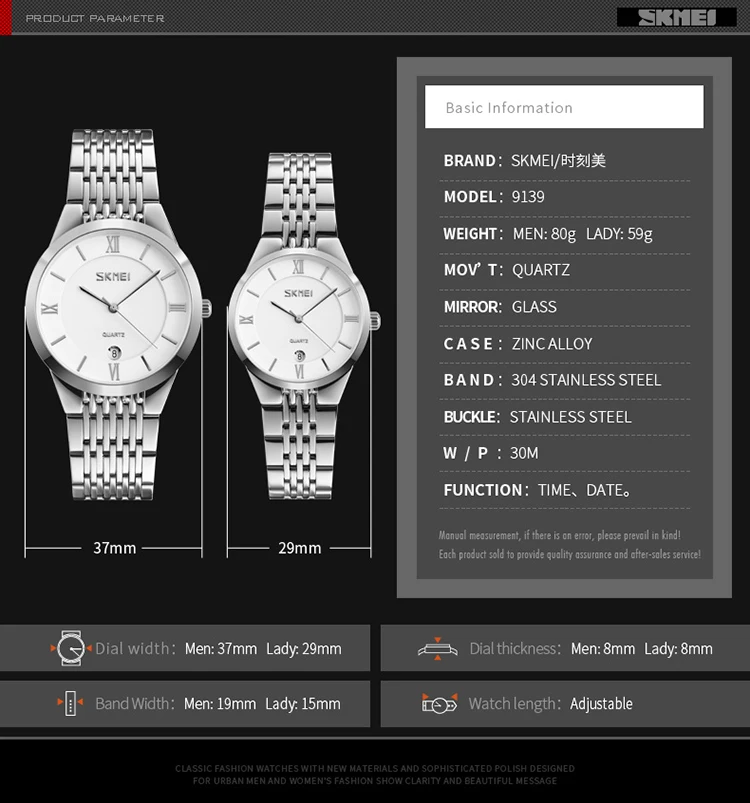750x803 pixels.
Task: Click the Manual measurement disclaimer line
Action: point(560,535)
